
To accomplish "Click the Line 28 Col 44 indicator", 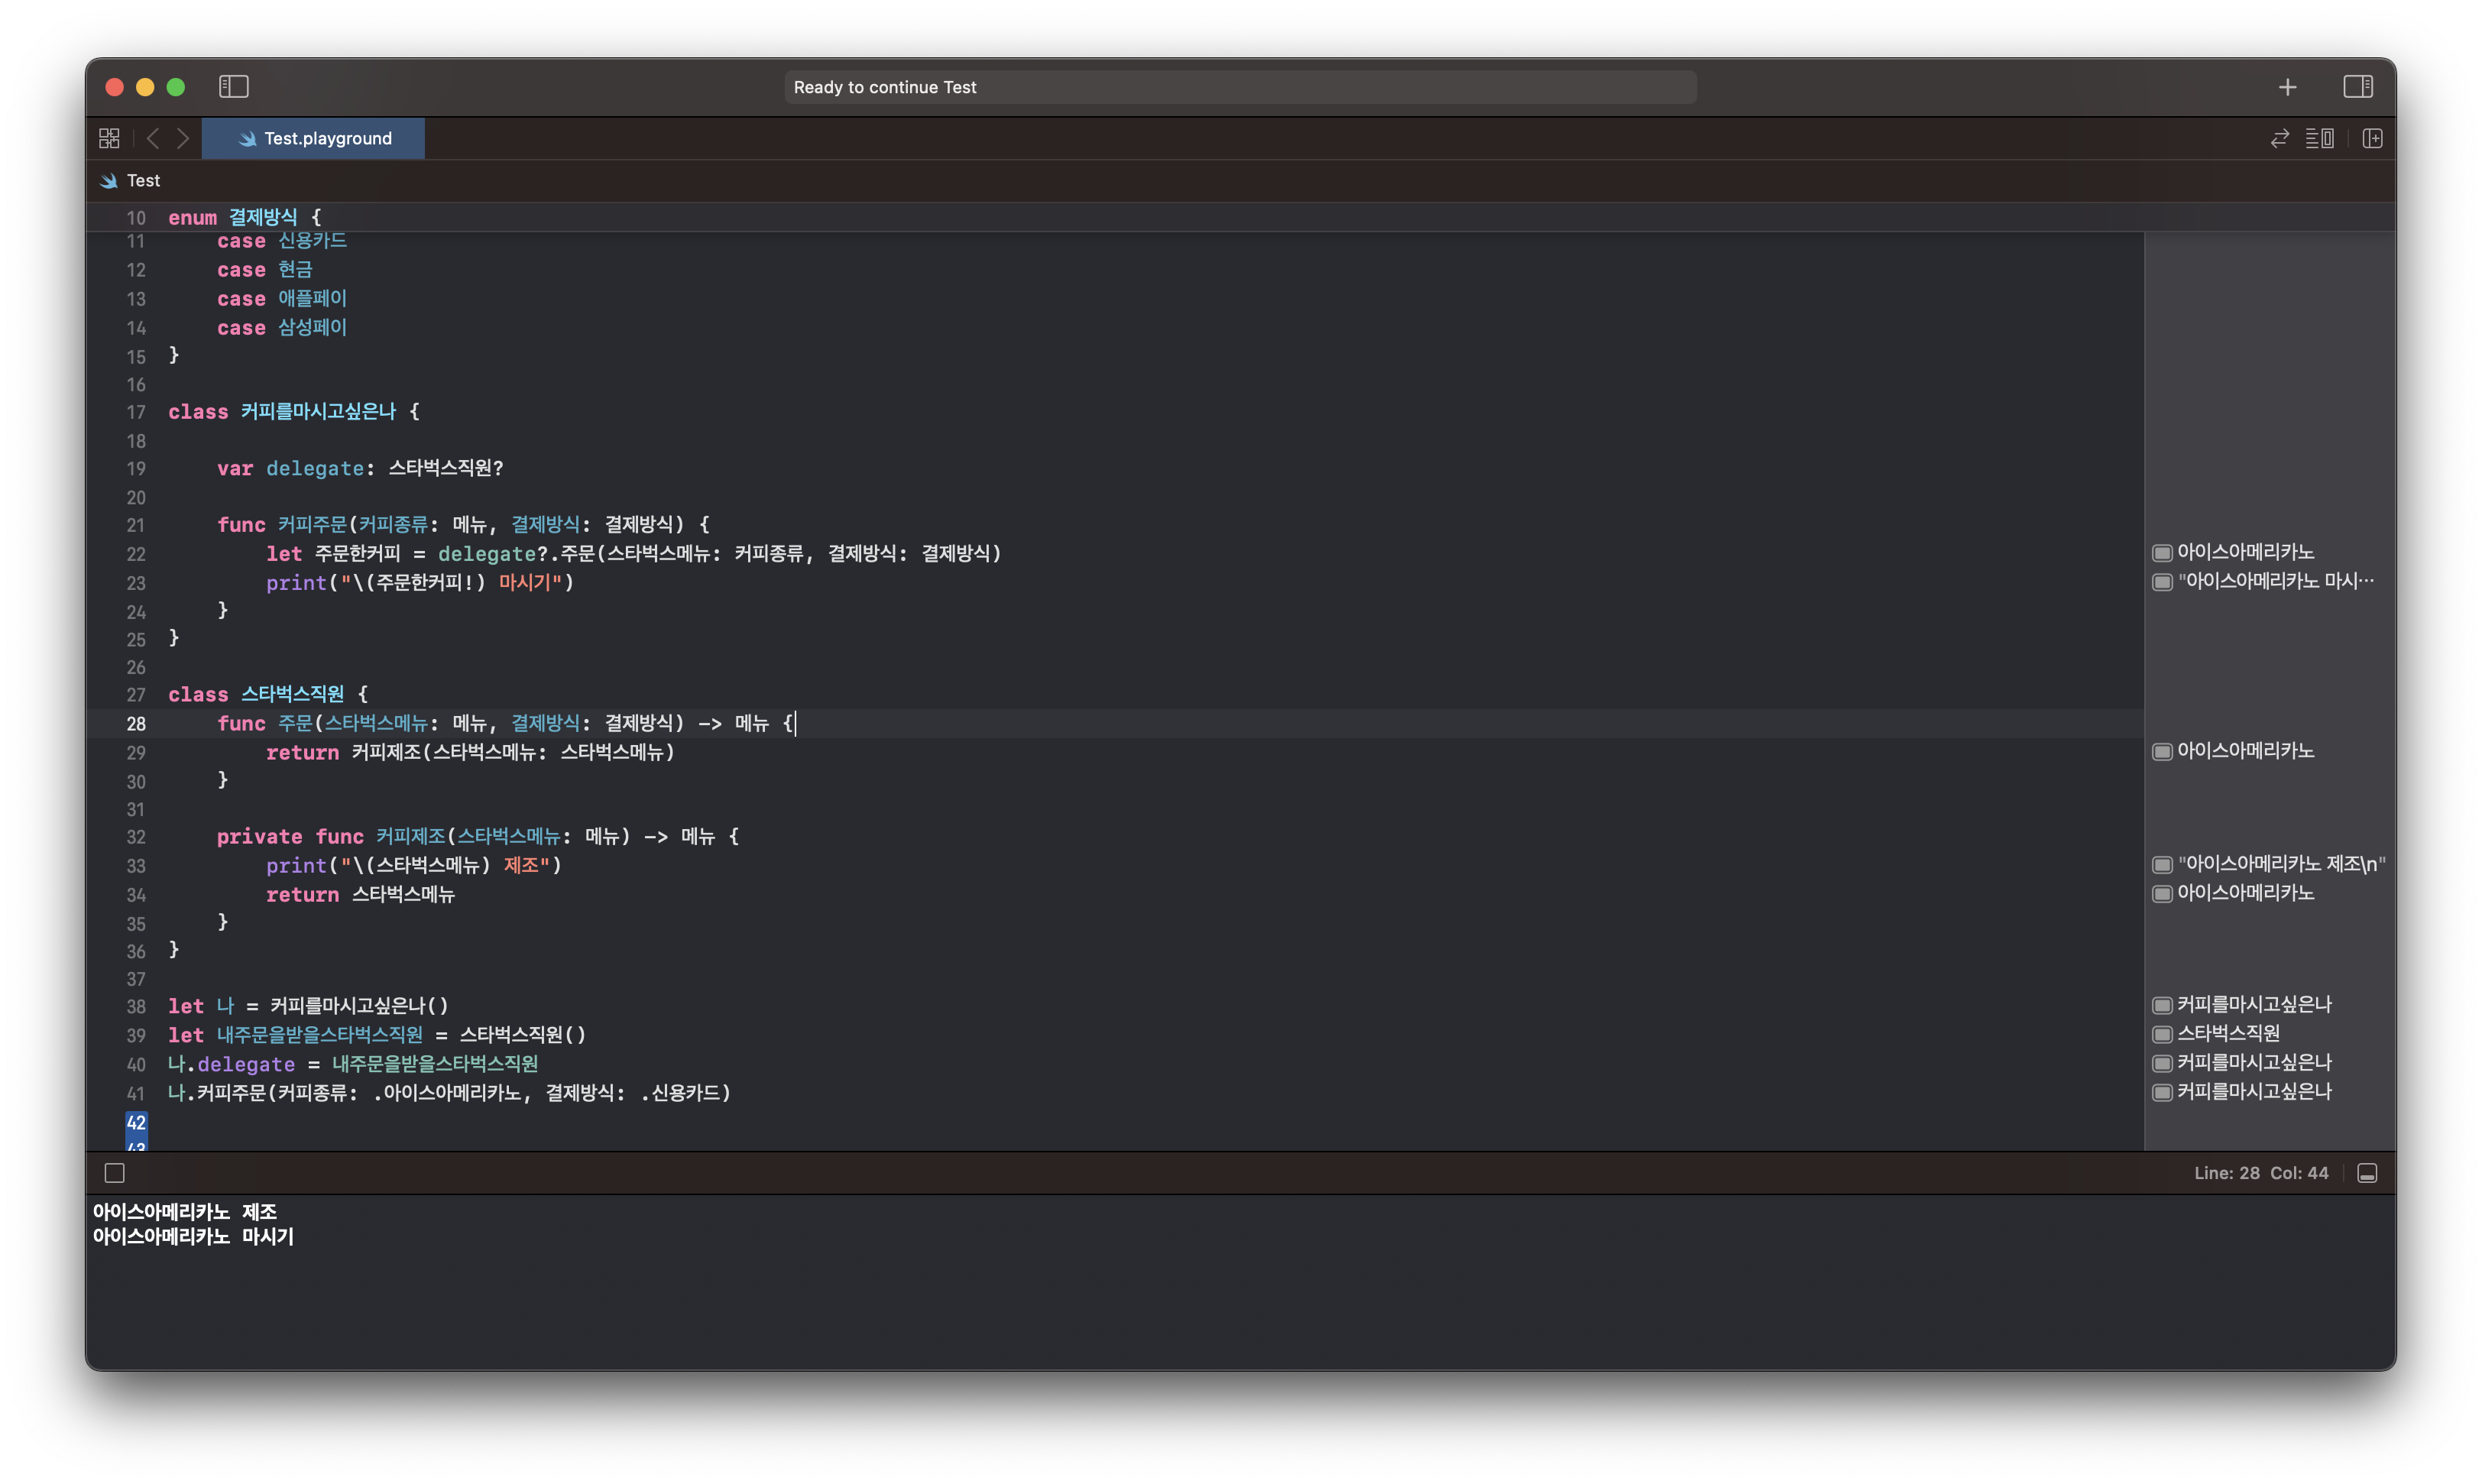I will 2260,1173.
